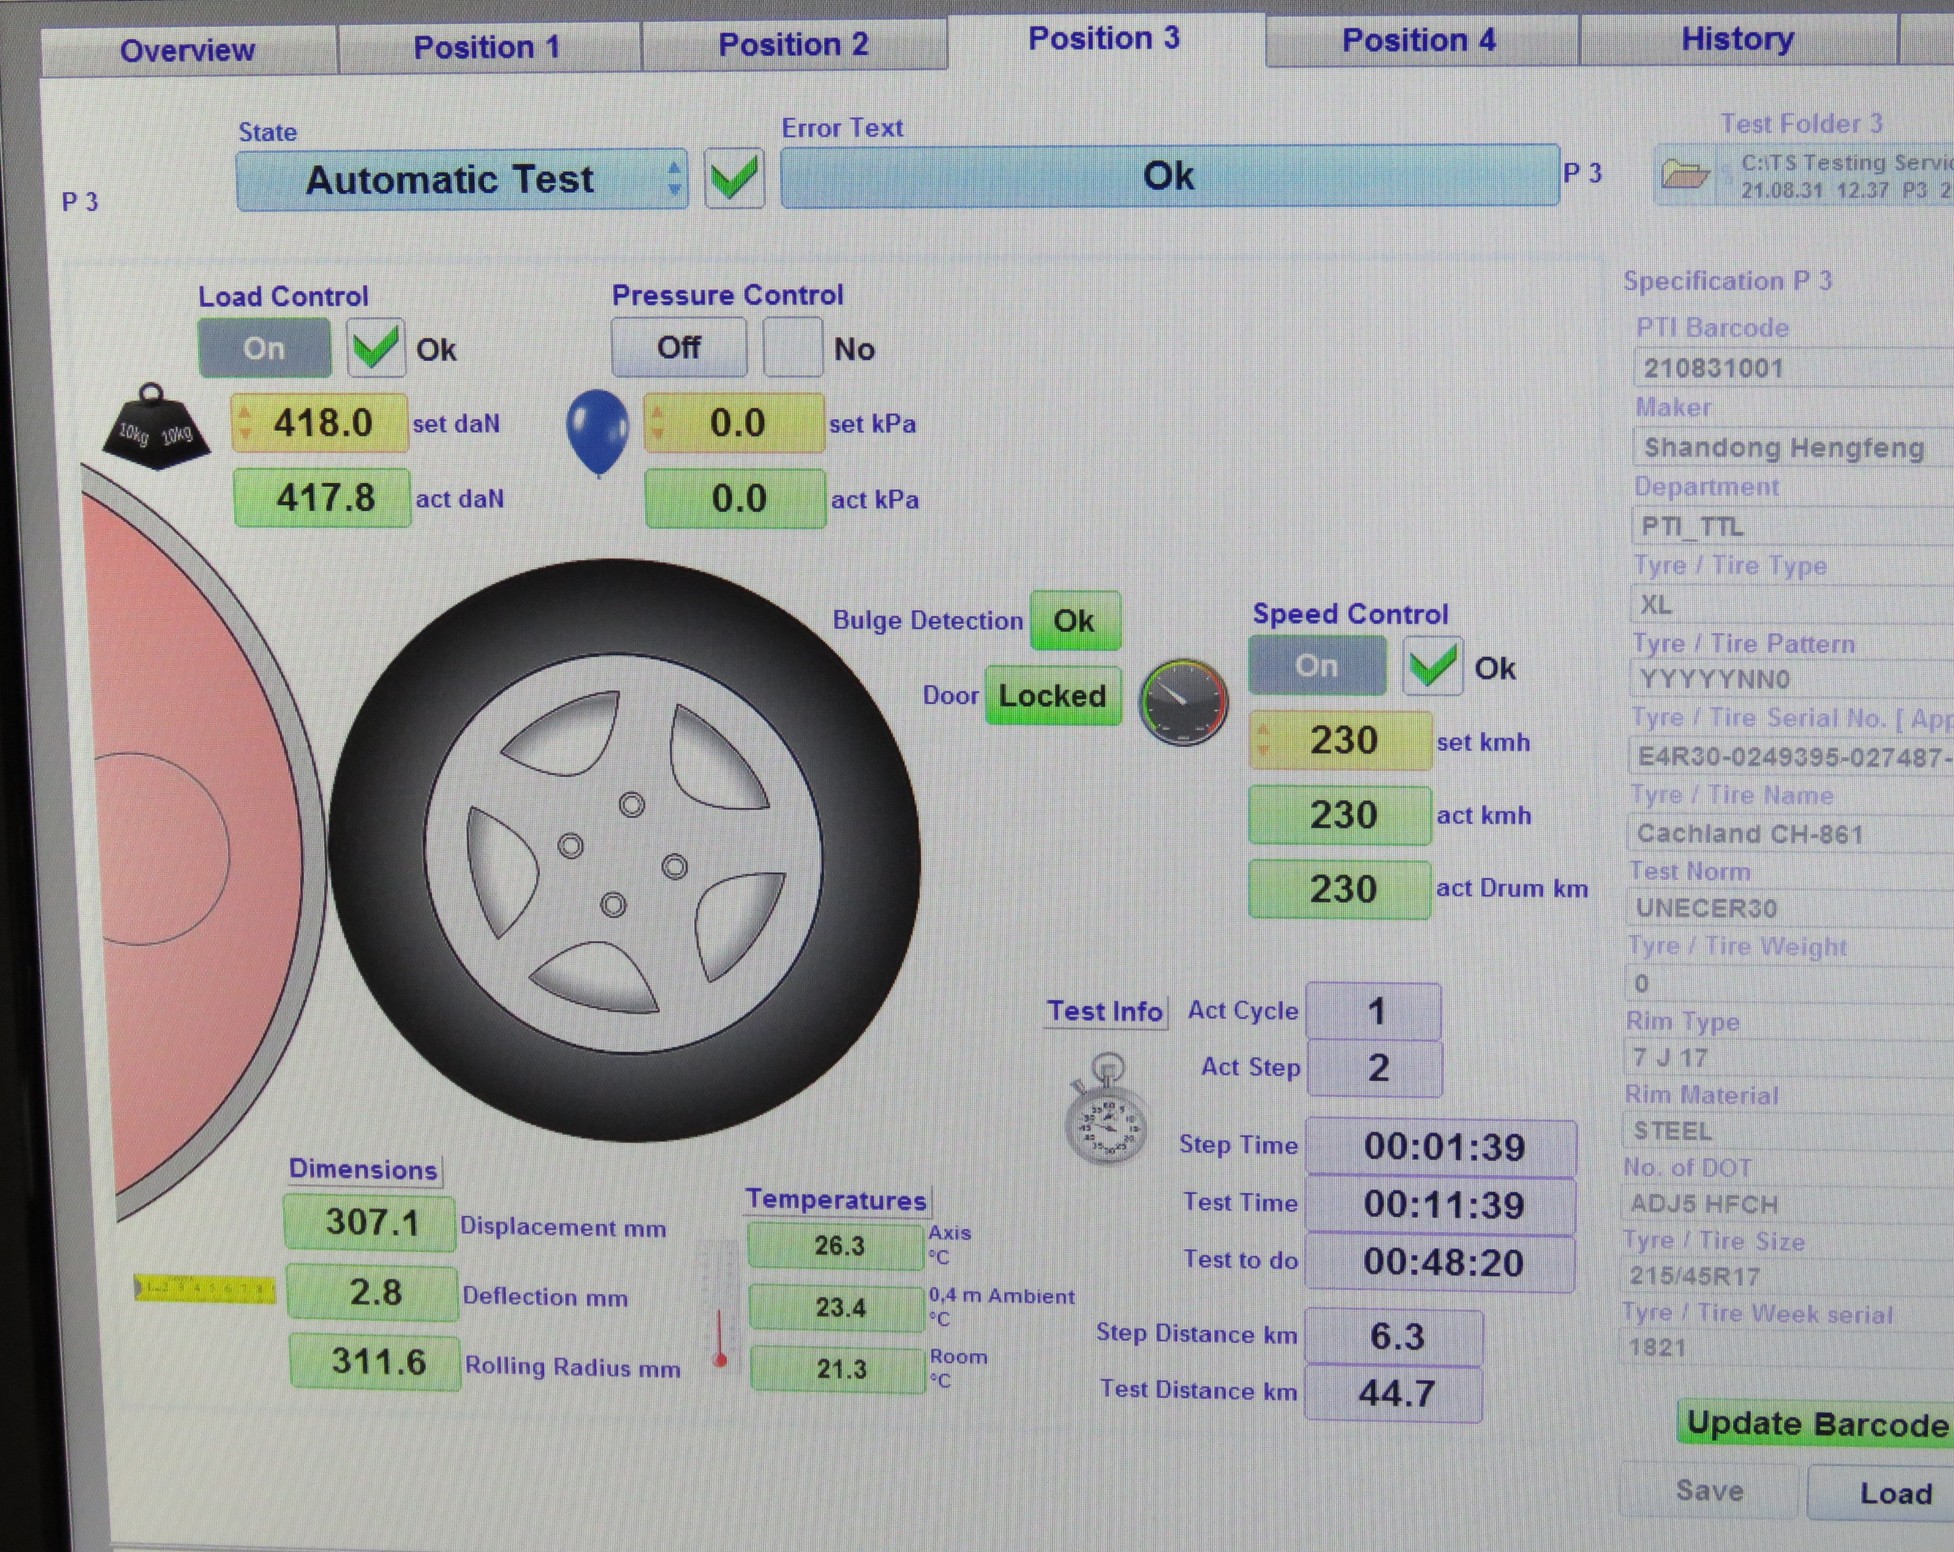Toggle the Pressure Control Off switch
The width and height of the screenshot is (1954, 1552).
point(679,347)
